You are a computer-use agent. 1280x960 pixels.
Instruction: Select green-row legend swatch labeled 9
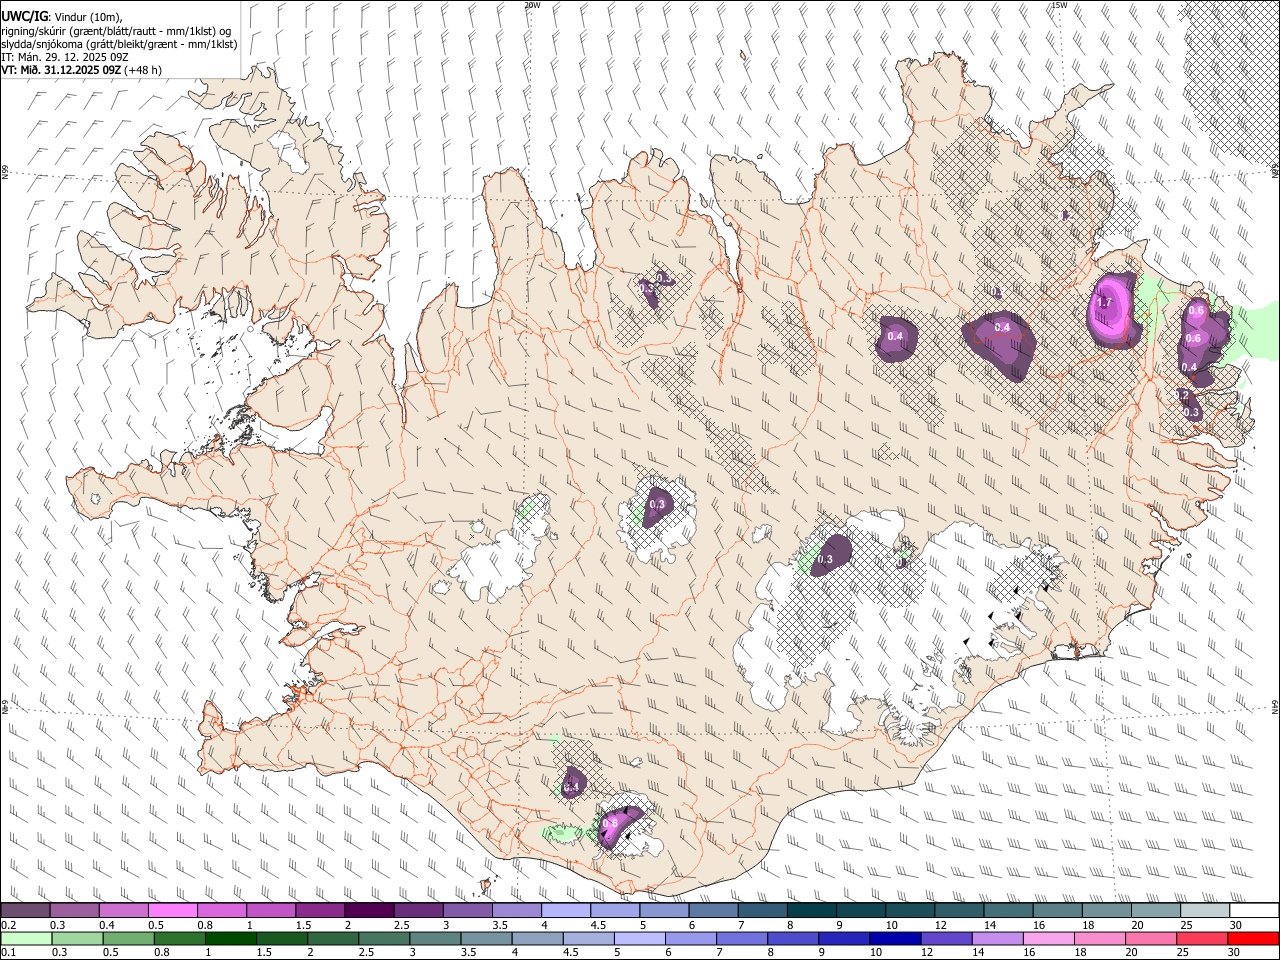(x=845, y=938)
